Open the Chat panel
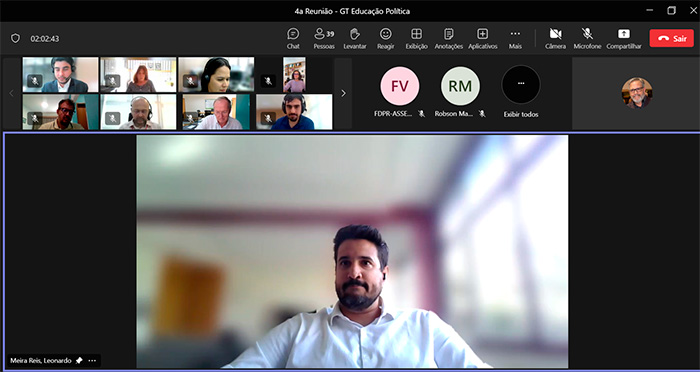 point(293,38)
